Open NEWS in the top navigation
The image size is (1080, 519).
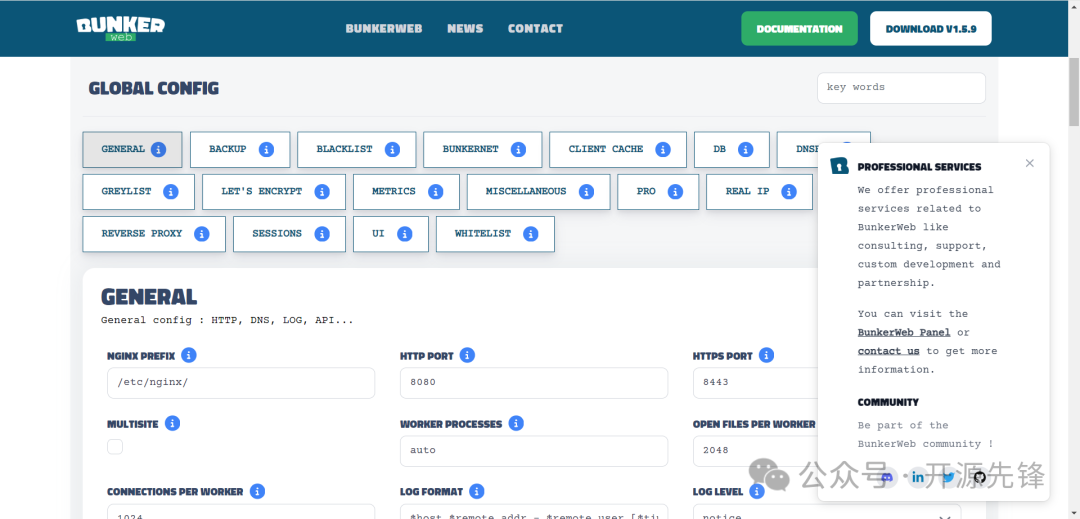point(465,29)
